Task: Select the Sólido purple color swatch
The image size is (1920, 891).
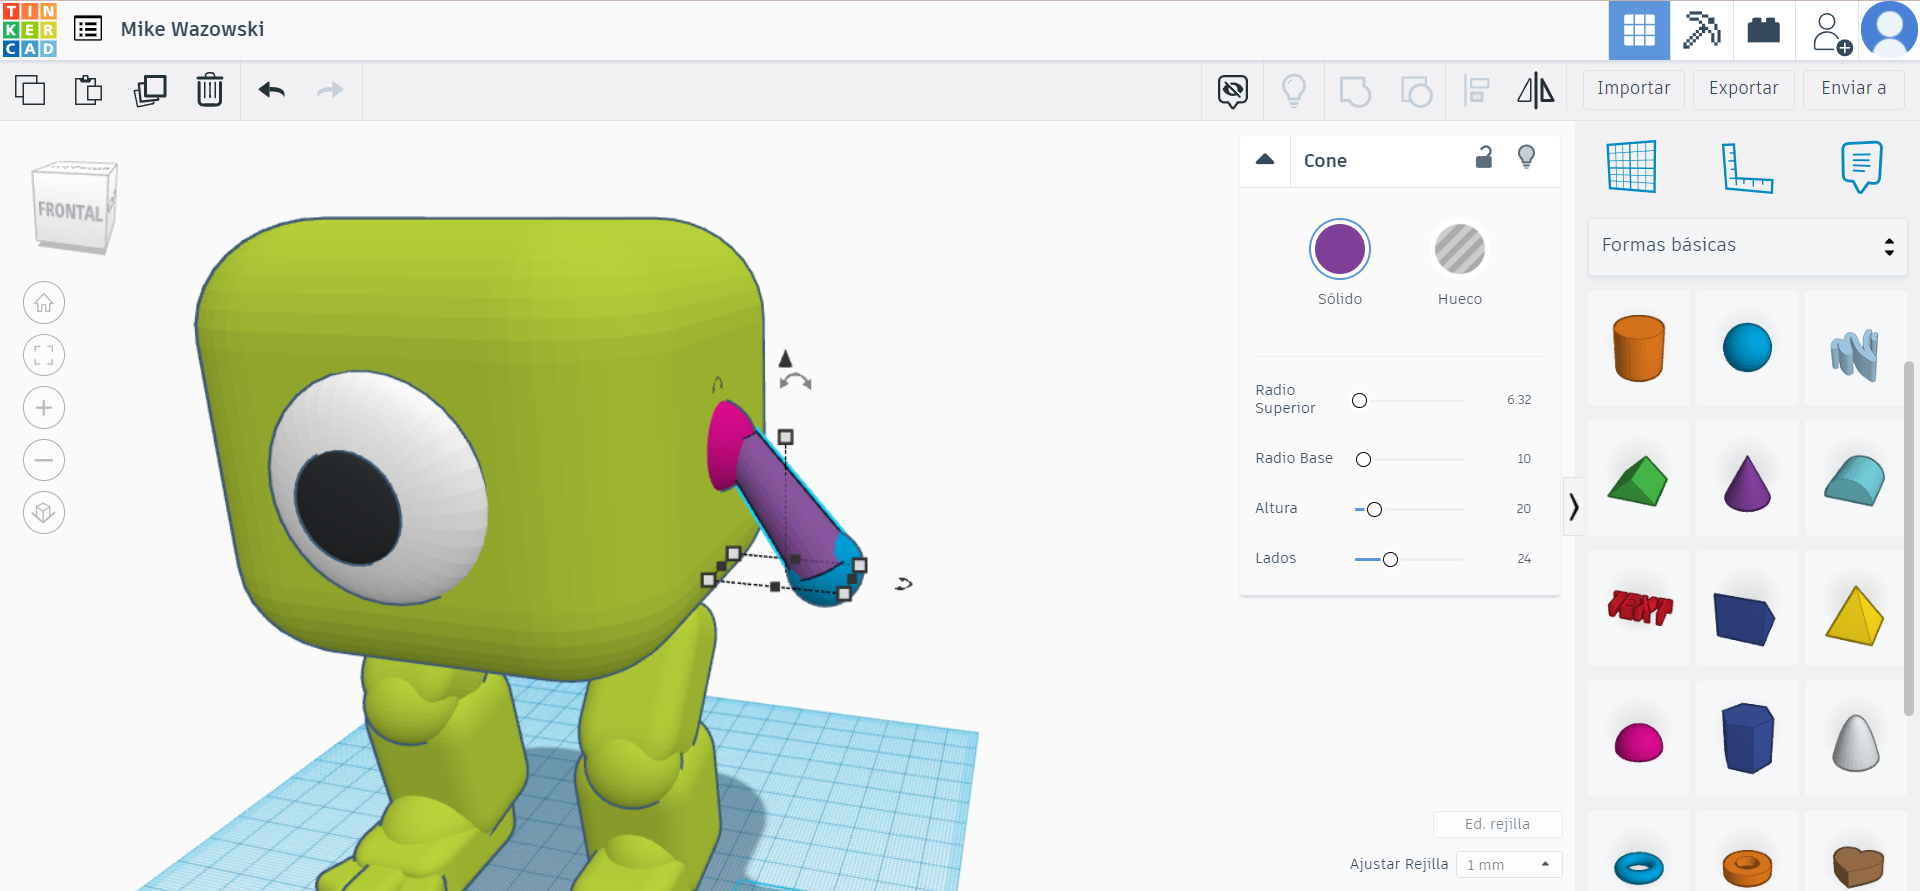Action: tap(1340, 249)
